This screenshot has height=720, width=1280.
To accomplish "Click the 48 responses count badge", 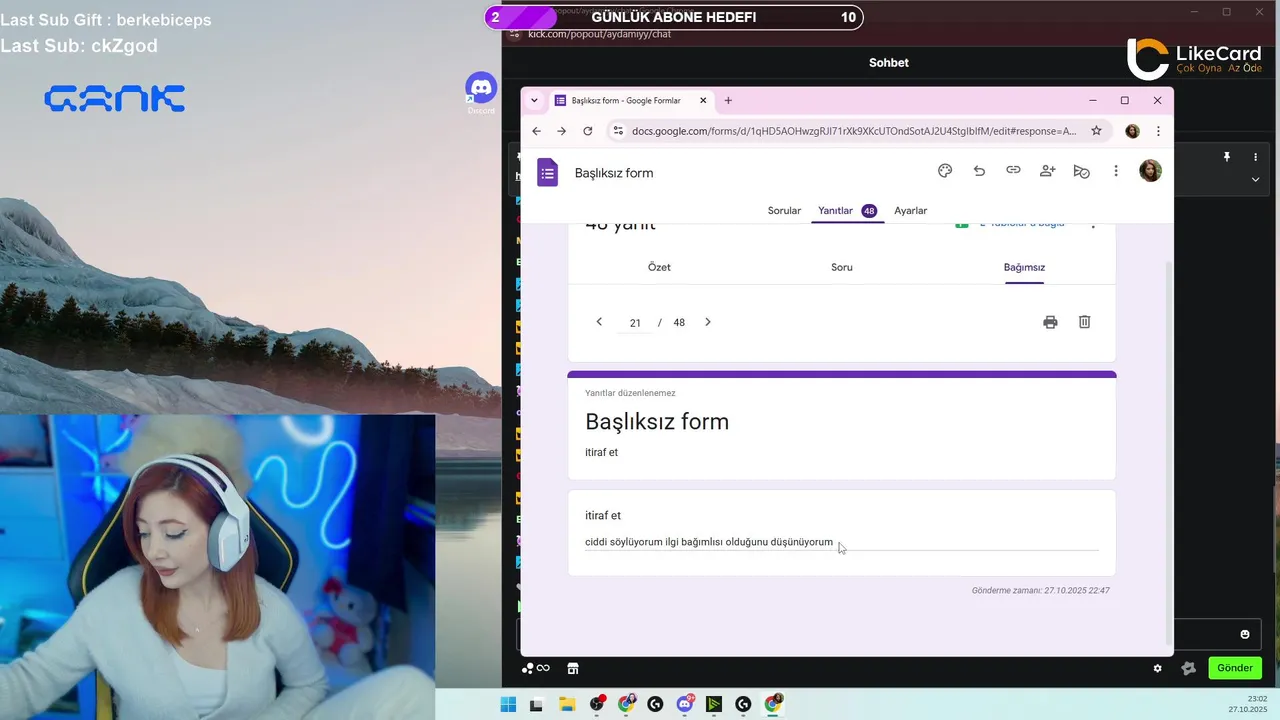I will click(869, 211).
